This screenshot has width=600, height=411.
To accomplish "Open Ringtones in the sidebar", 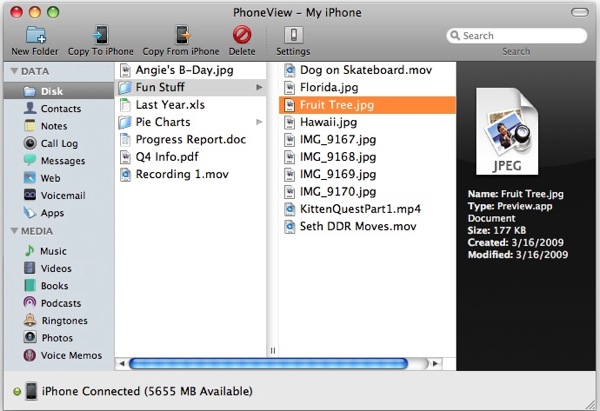I will pyautogui.click(x=59, y=321).
